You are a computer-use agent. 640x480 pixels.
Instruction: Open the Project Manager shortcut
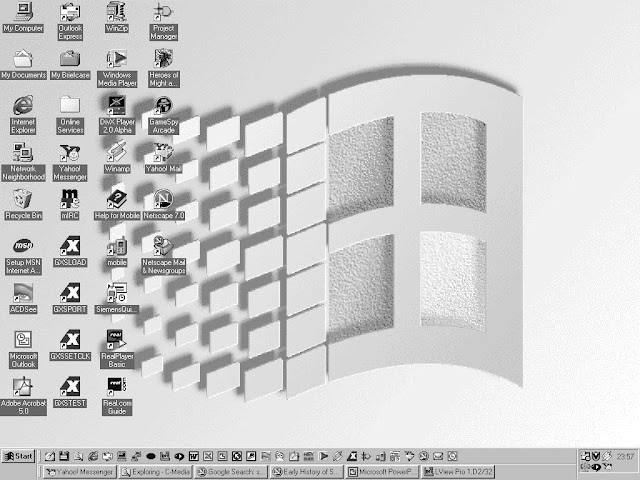point(163,21)
